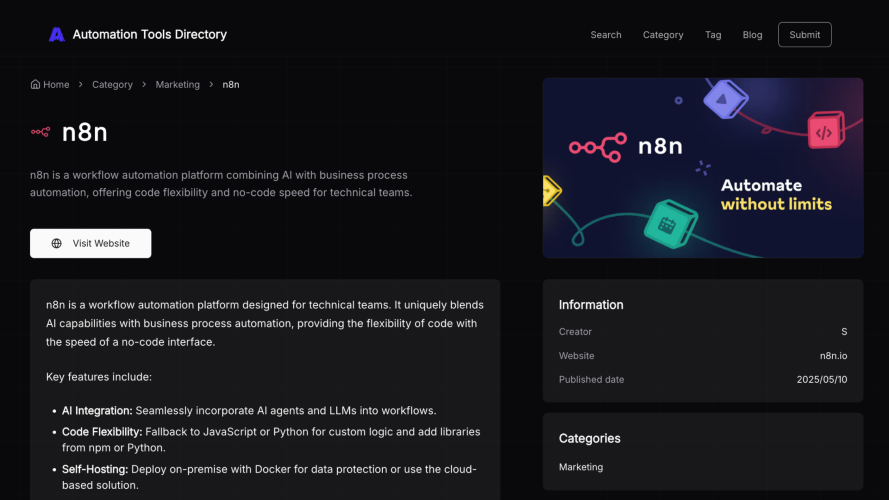
Task: Click the n8n logo icon beside title
Action: pyautogui.click(x=40, y=132)
